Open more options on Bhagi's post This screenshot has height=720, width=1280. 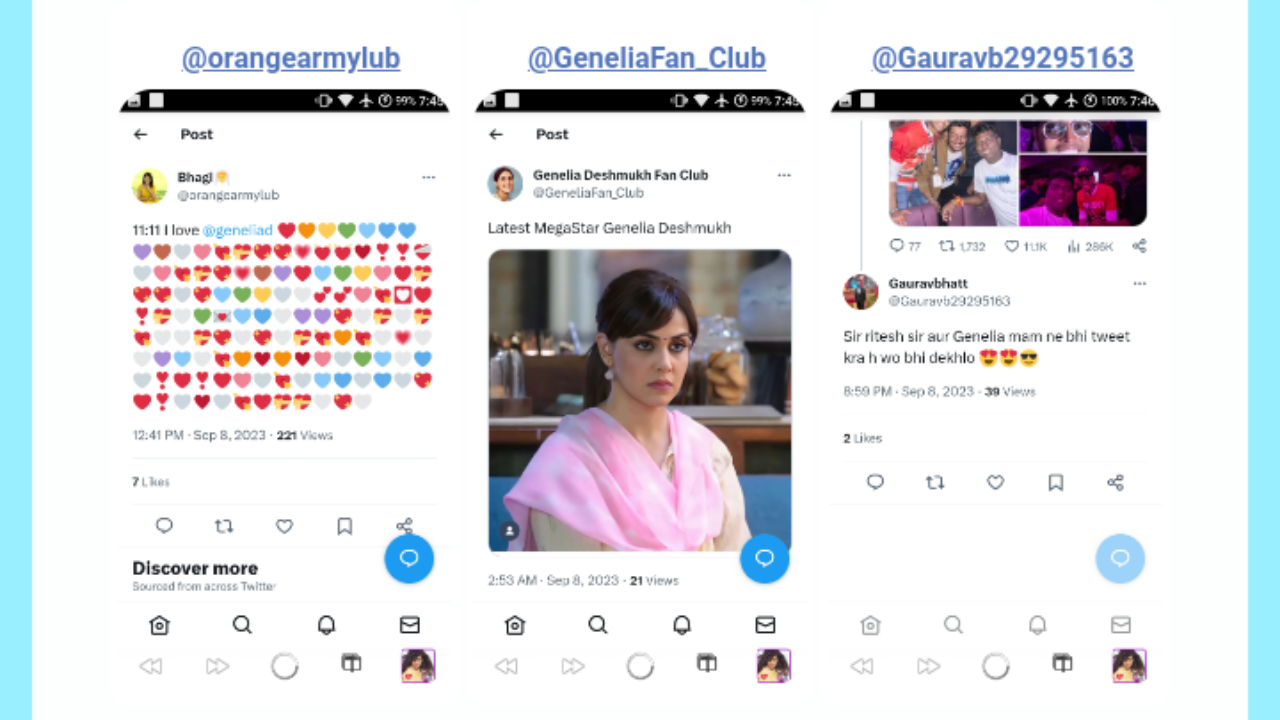(428, 177)
